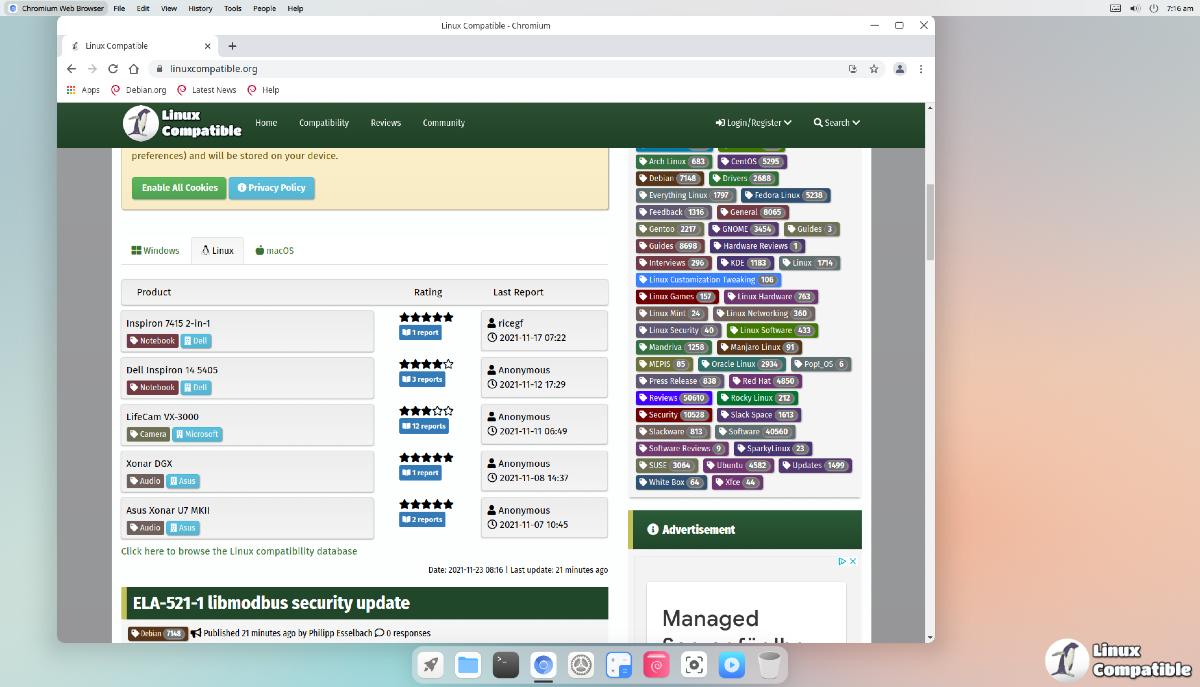Image resolution: width=1200 pixels, height=687 pixels.
Task: Switch to the macOS tab
Action: [x=274, y=251]
